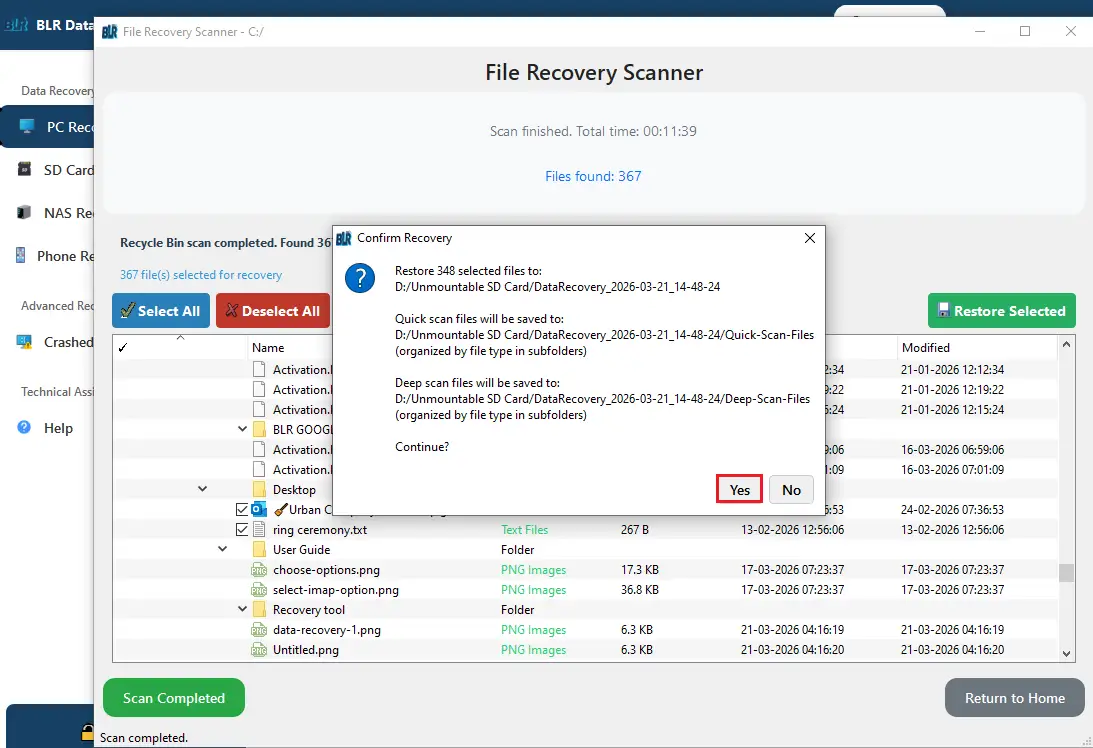Collapse the Desktop folder chevron
The width and height of the screenshot is (1093, 748).
[x=202, y=488]
